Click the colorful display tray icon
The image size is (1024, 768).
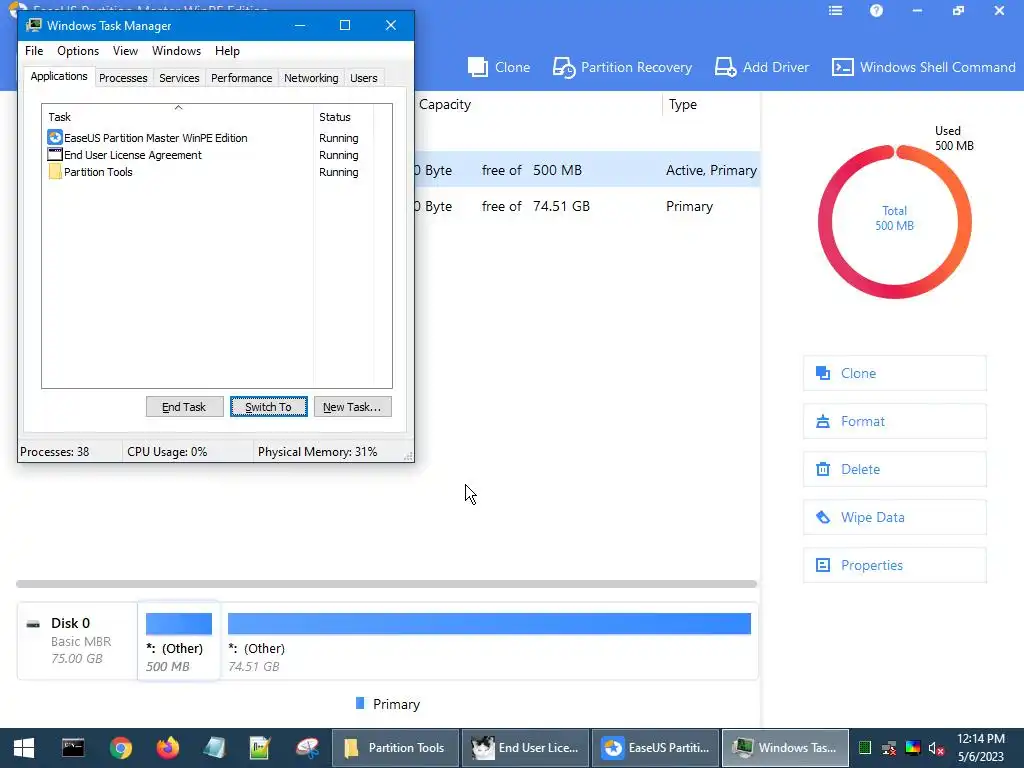click(913, 748)
